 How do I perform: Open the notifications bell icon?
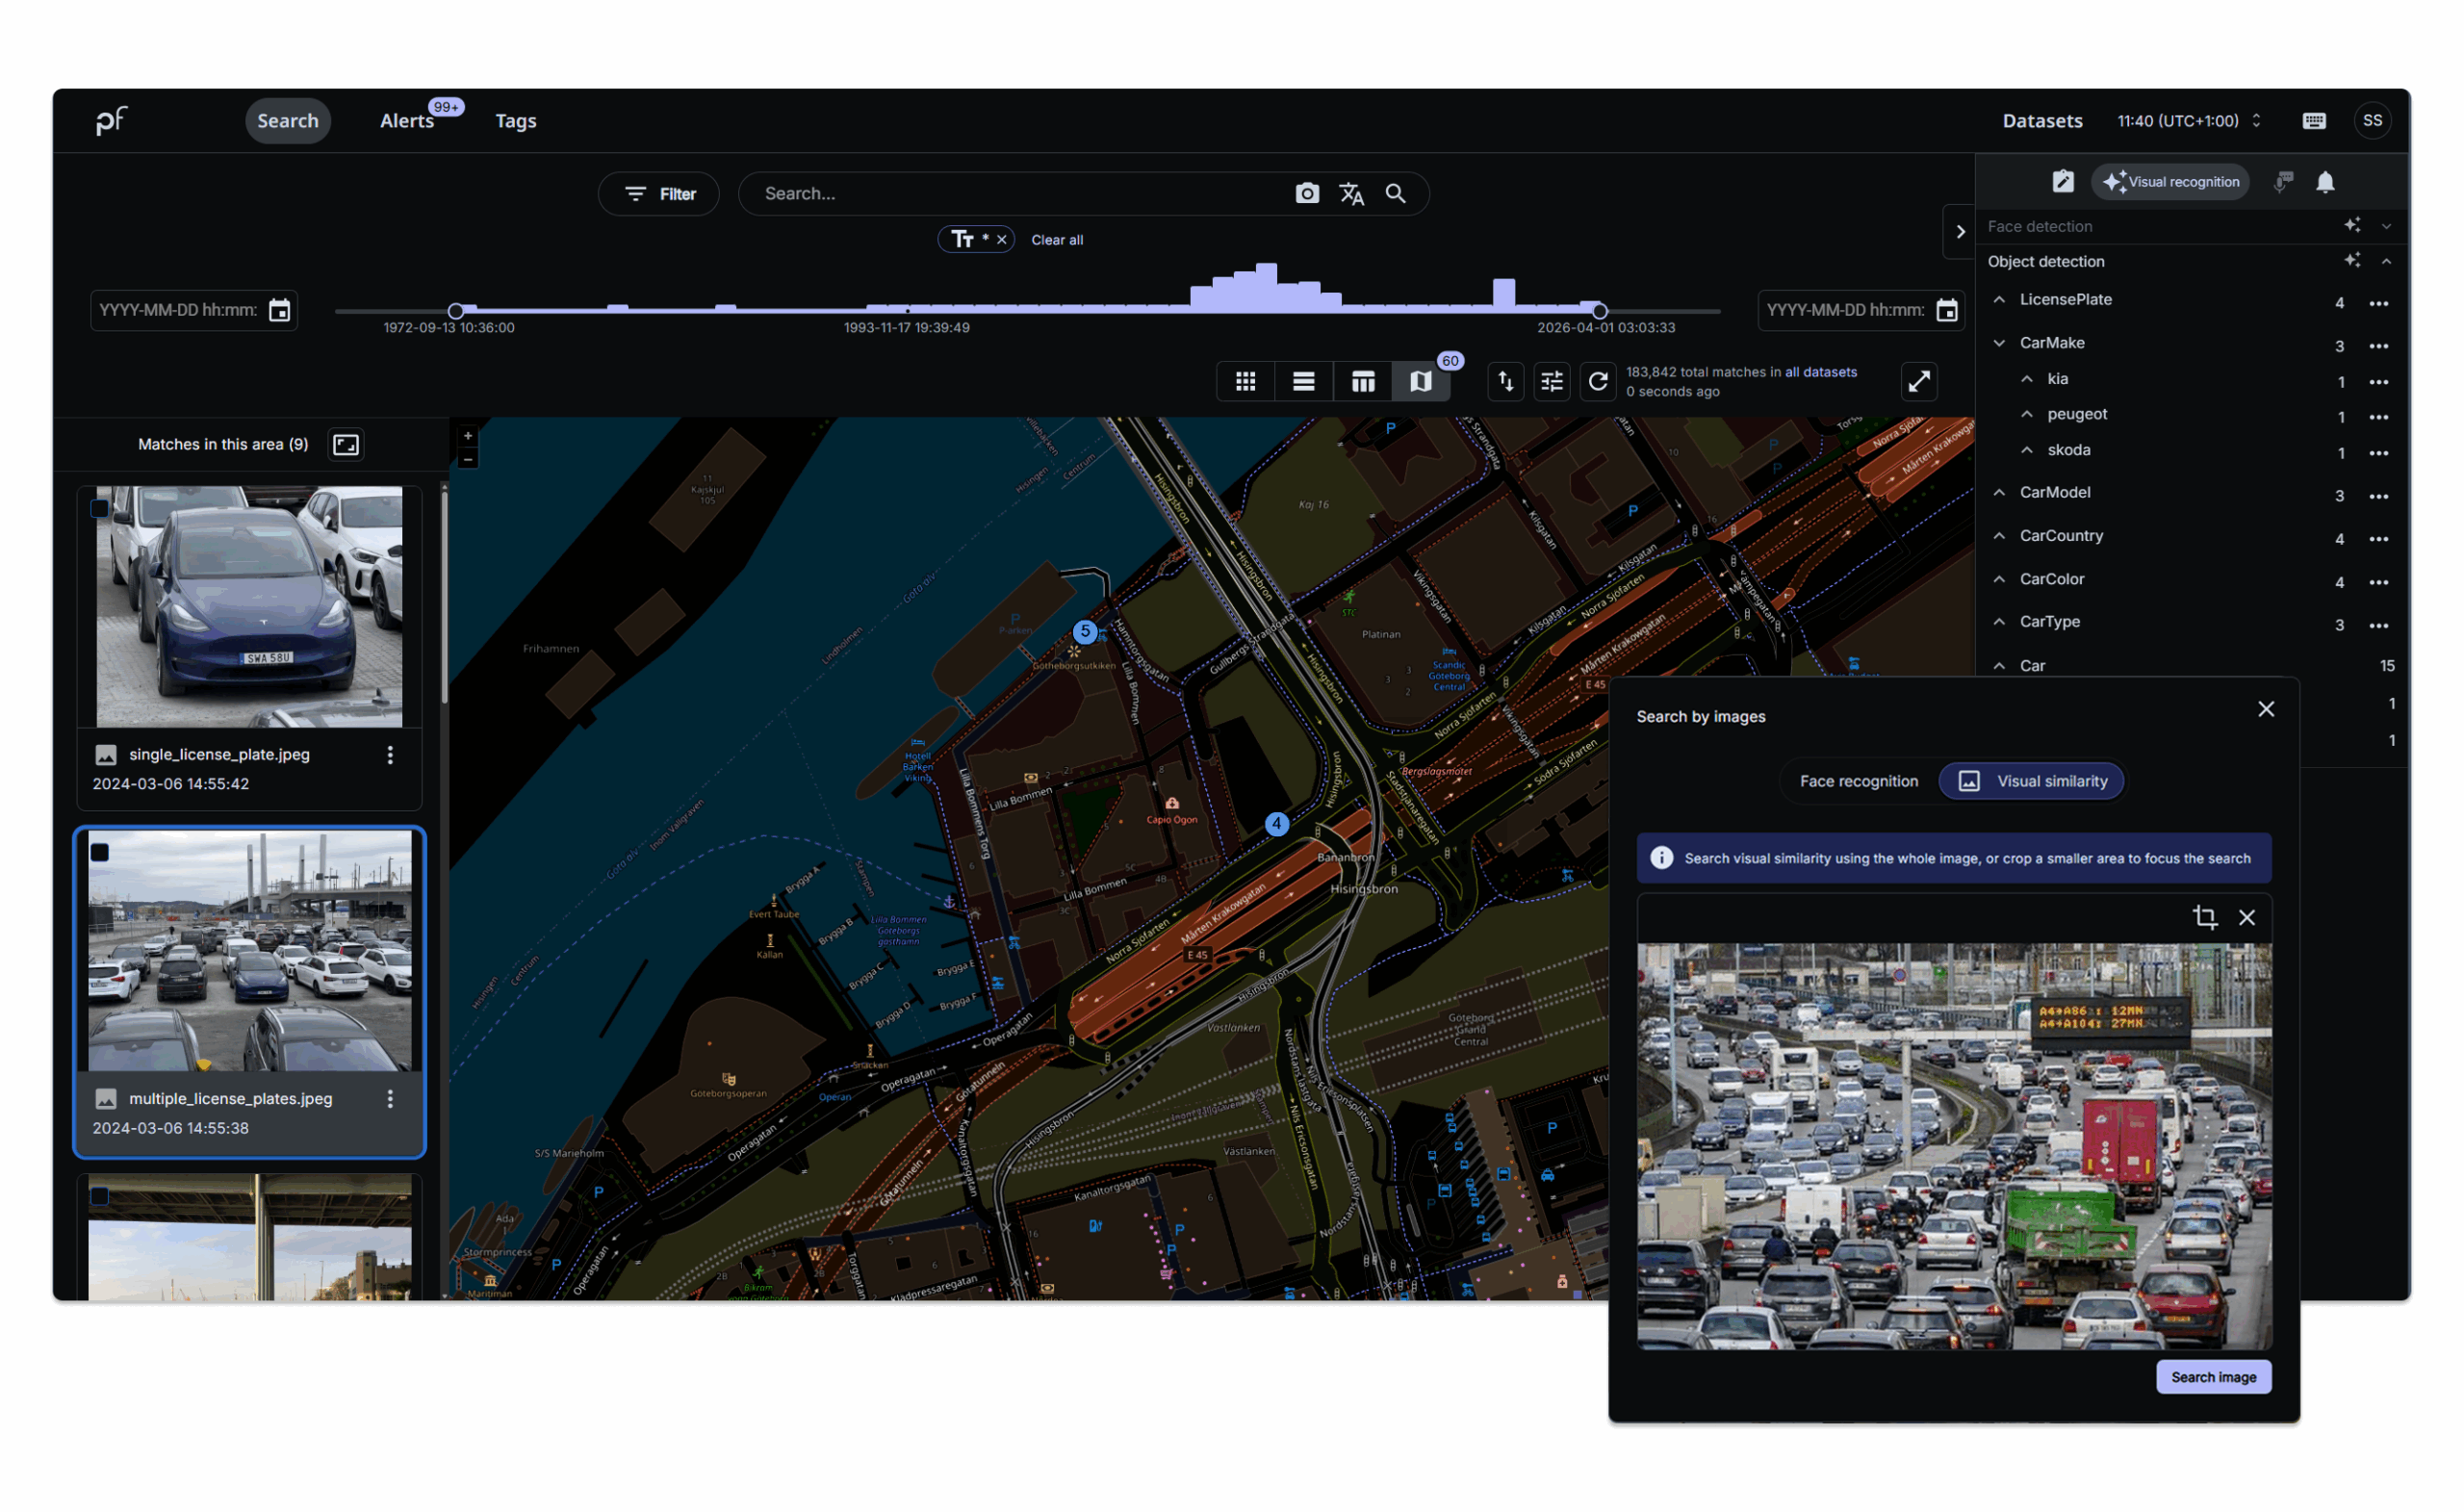(2325, 182)
